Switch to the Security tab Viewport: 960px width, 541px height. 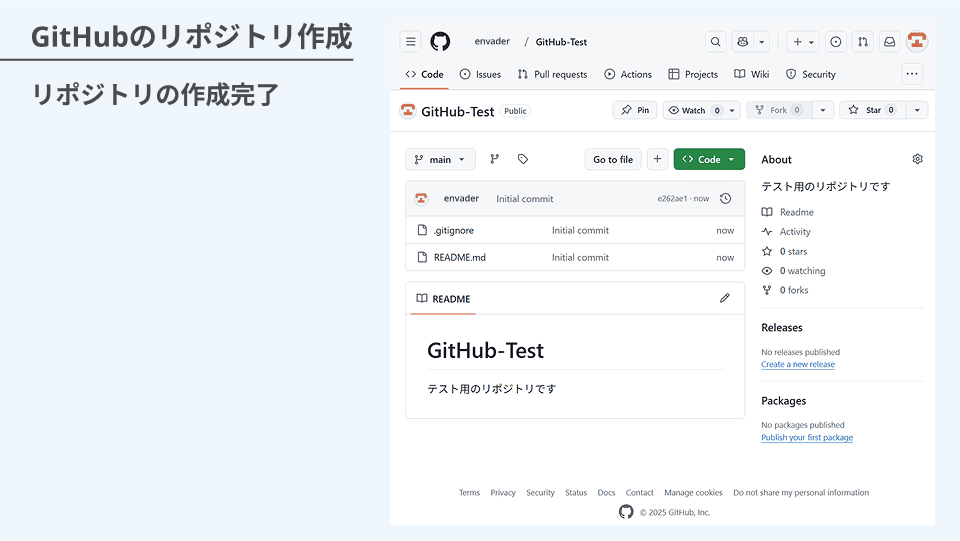pyautogui.click(x=811, y=74)
